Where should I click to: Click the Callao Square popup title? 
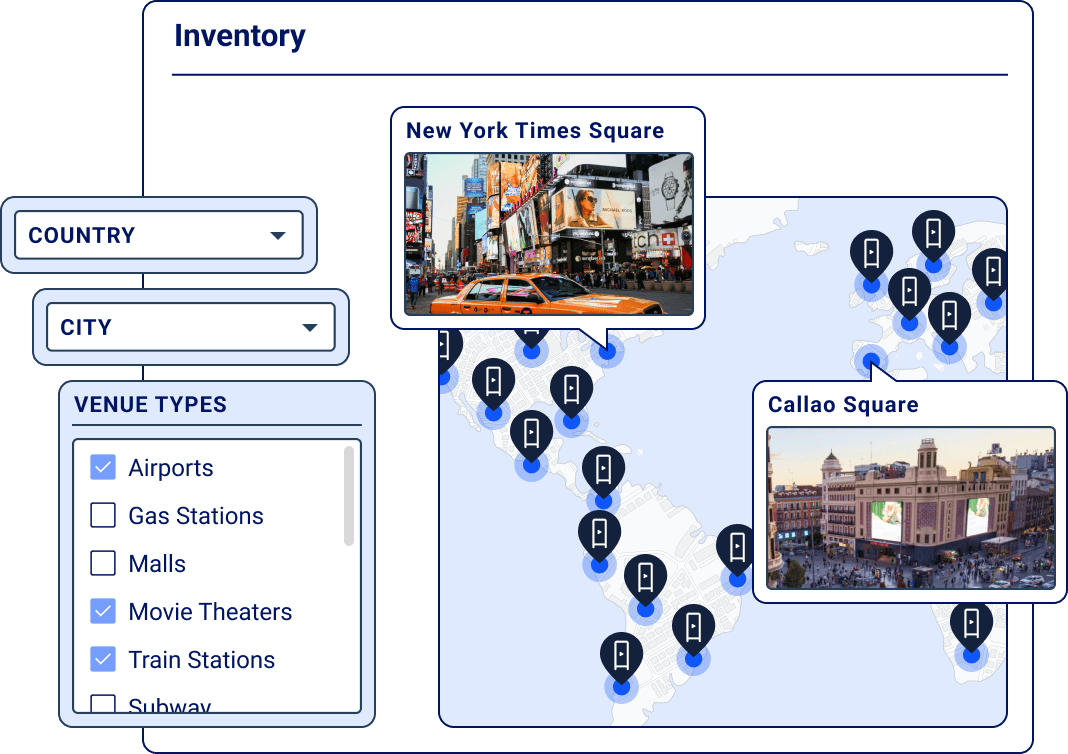pos(843,405)
